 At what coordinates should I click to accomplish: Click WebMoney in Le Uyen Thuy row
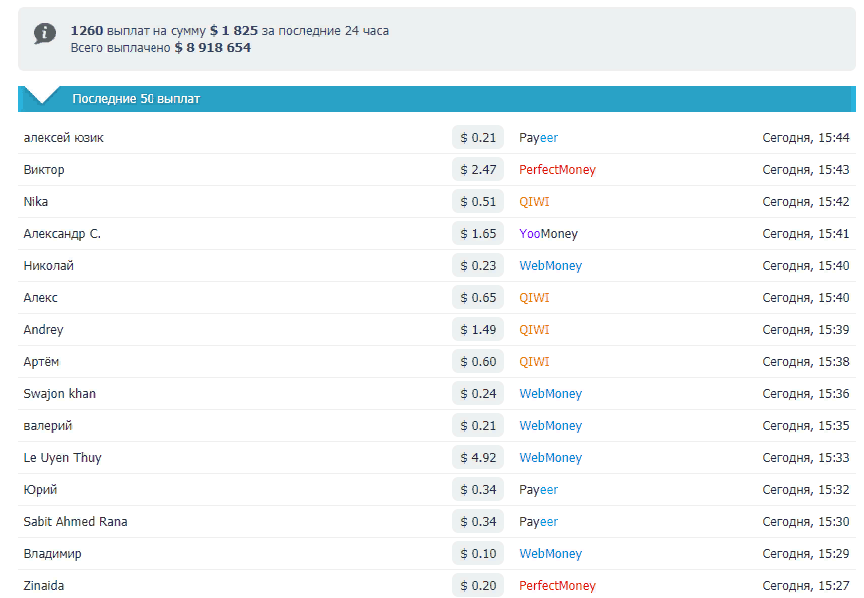pos(550,457)
